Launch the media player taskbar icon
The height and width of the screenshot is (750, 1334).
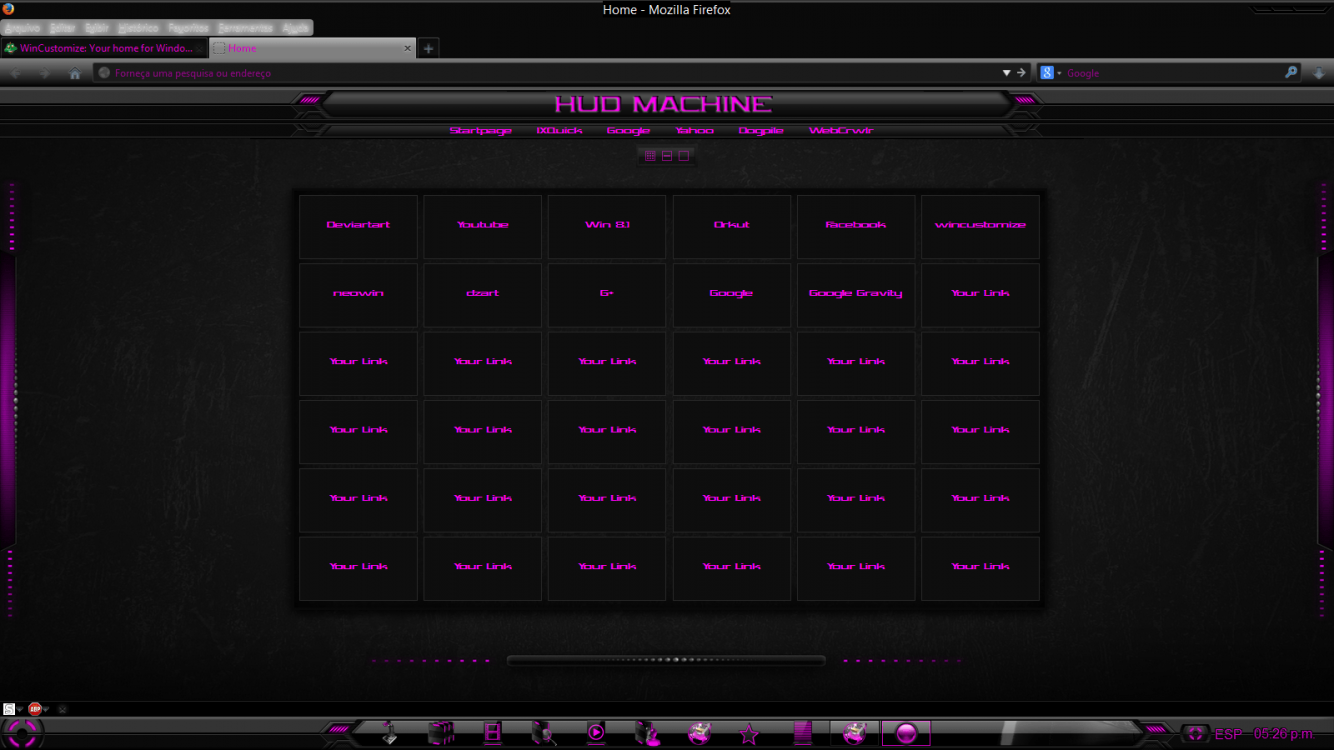[x=595, y=733]
